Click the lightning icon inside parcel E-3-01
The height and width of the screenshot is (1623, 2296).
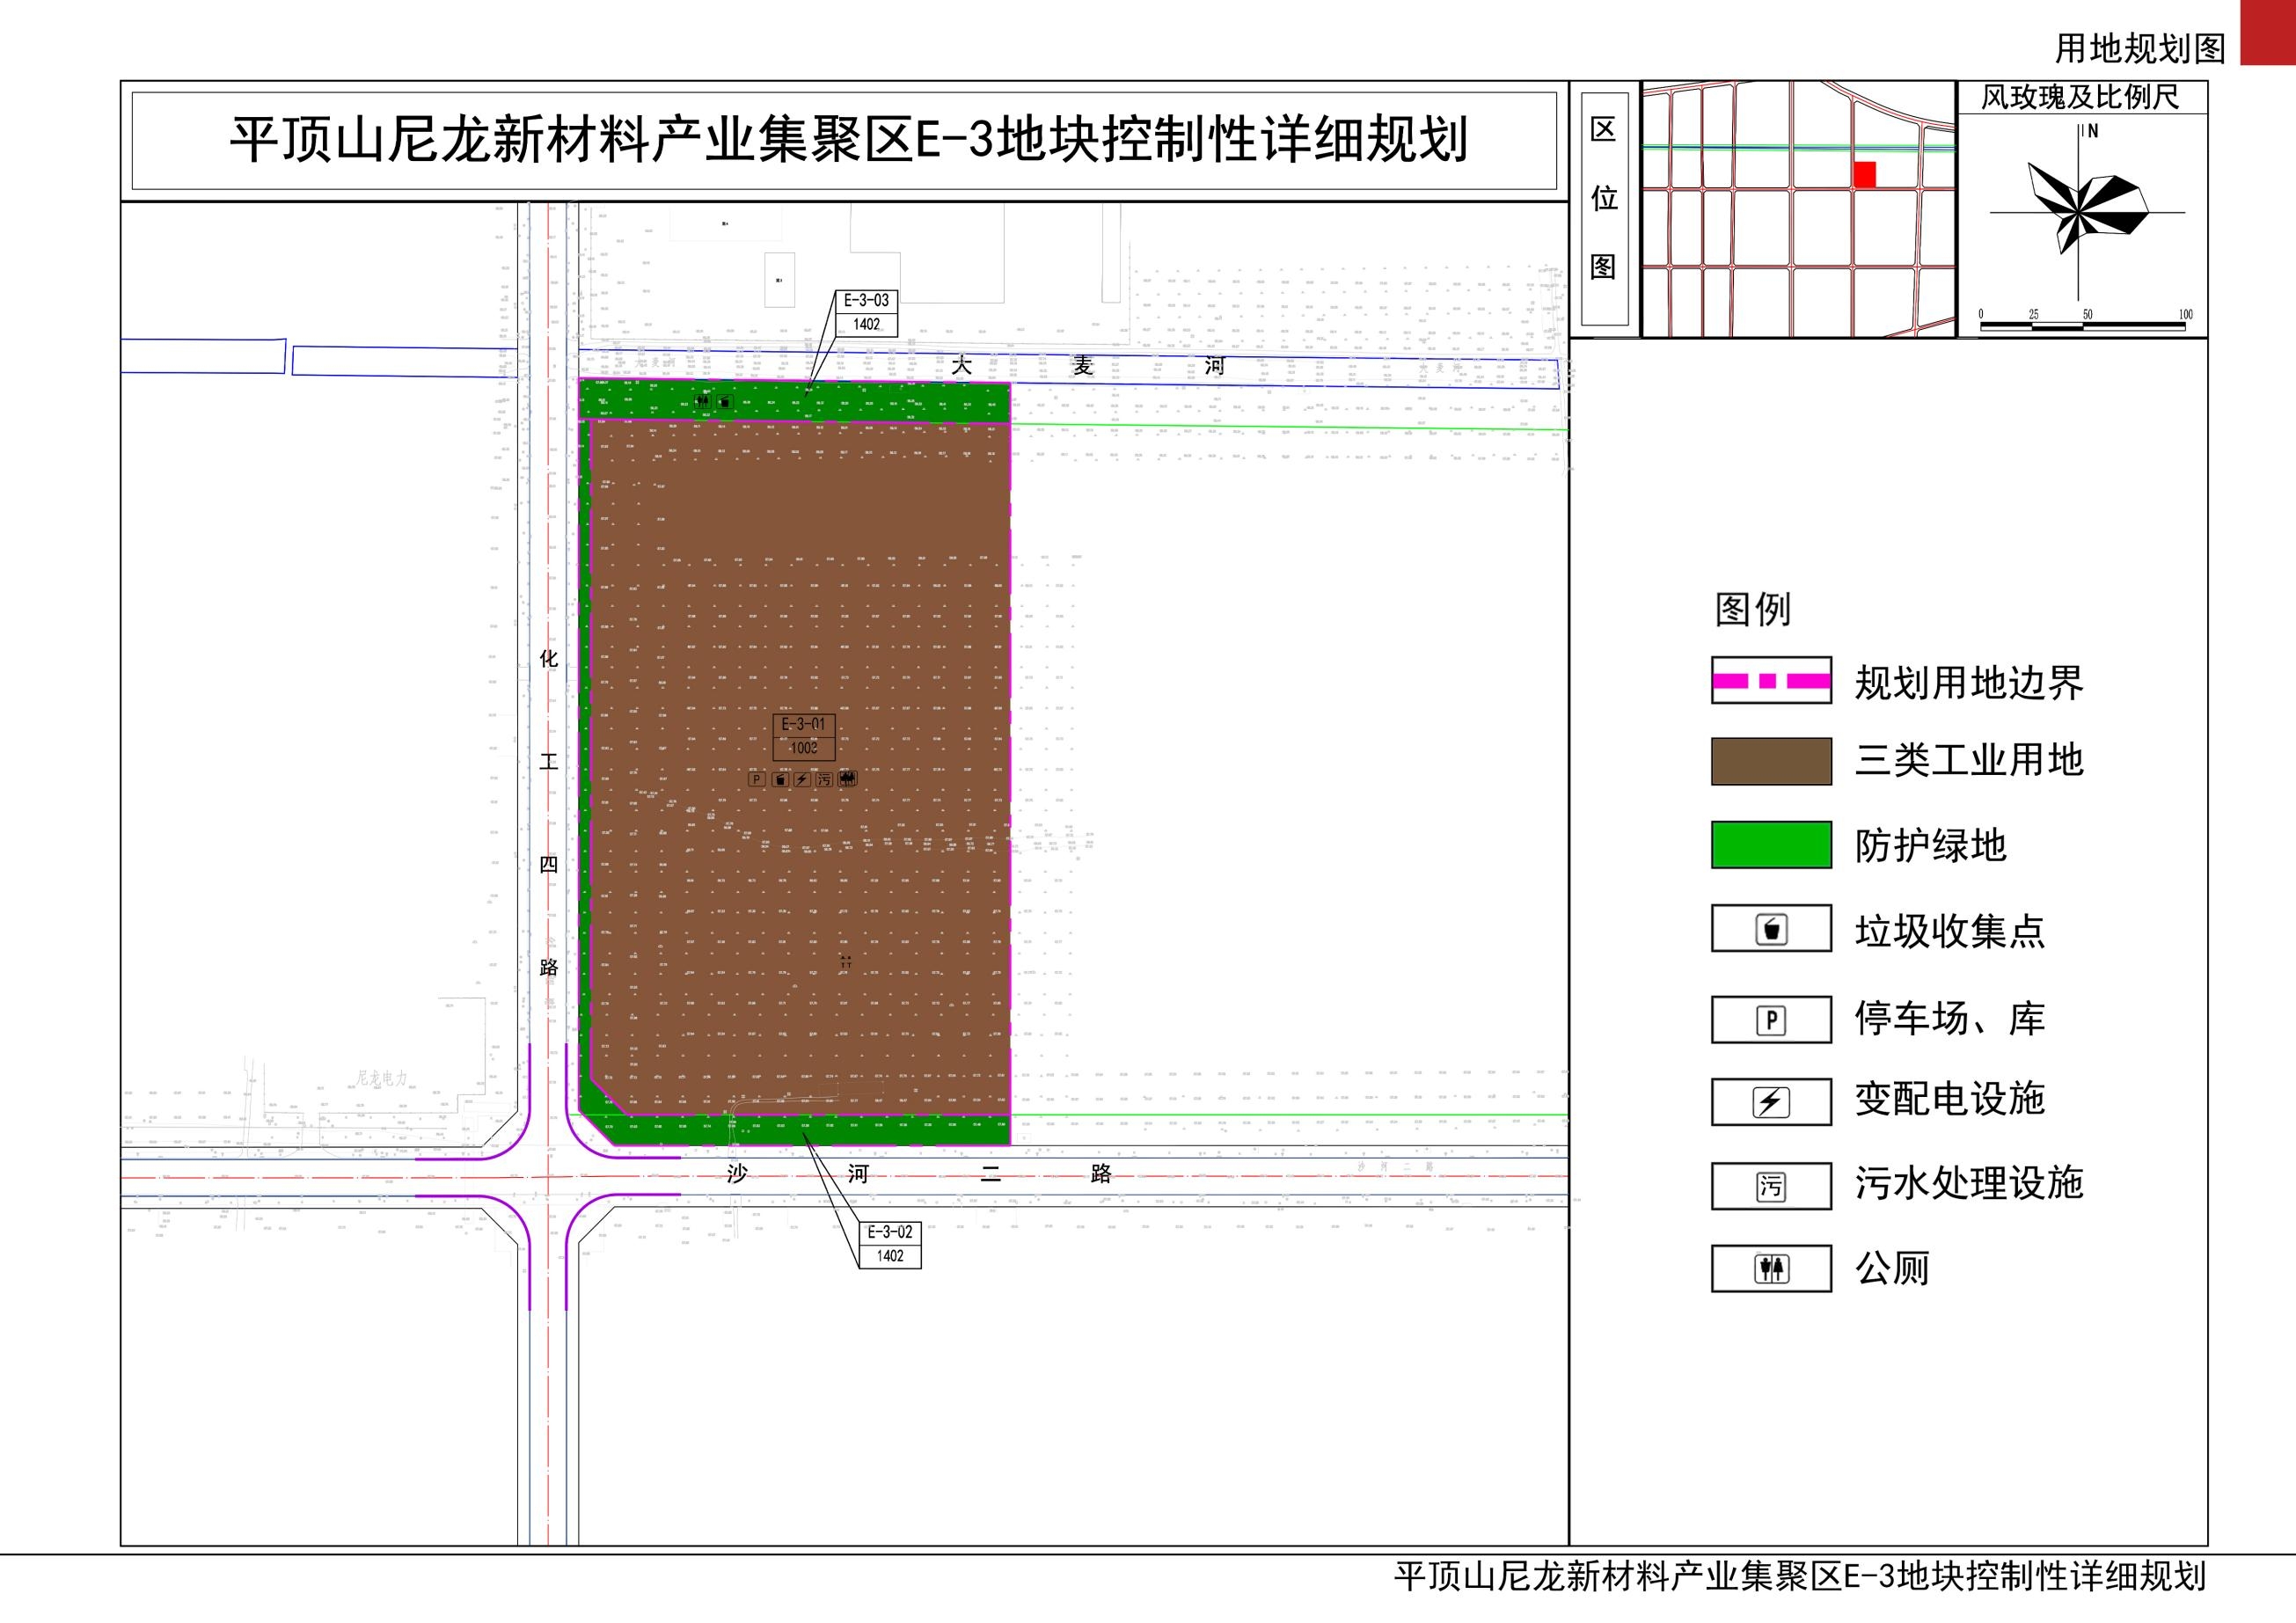coord(802,779)
